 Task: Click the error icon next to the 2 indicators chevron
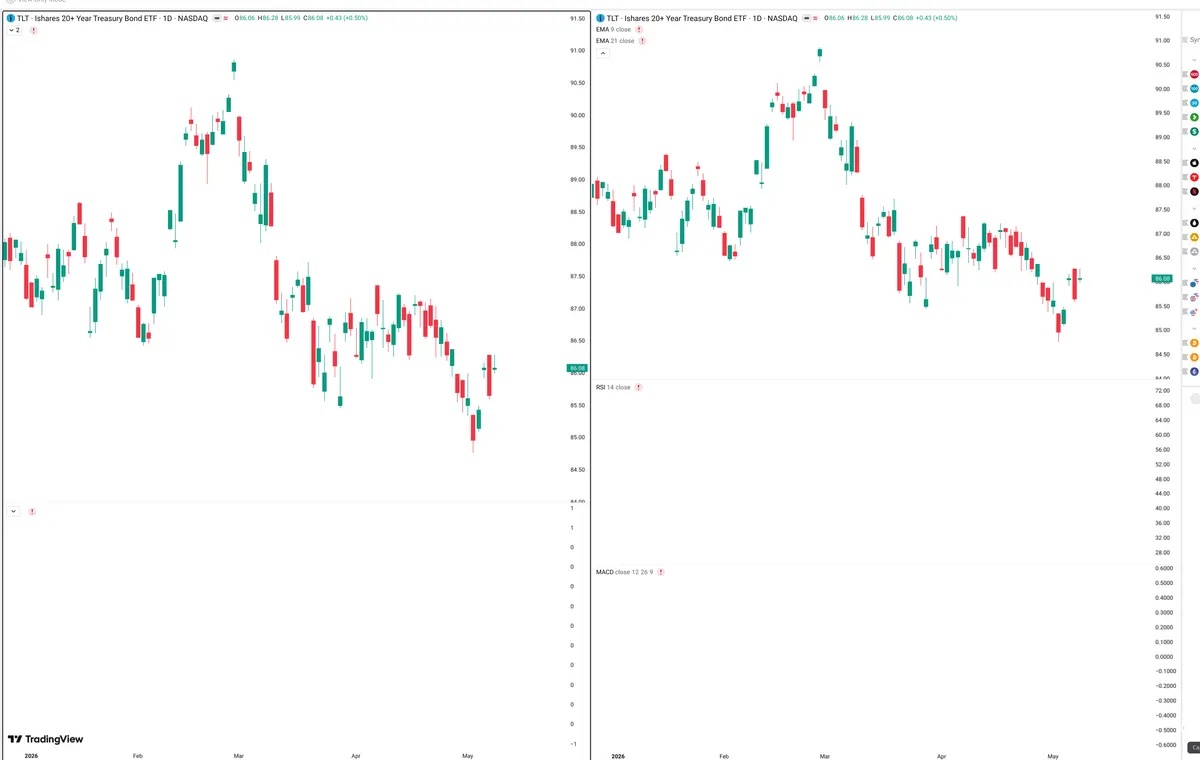(x=34, y=31)
